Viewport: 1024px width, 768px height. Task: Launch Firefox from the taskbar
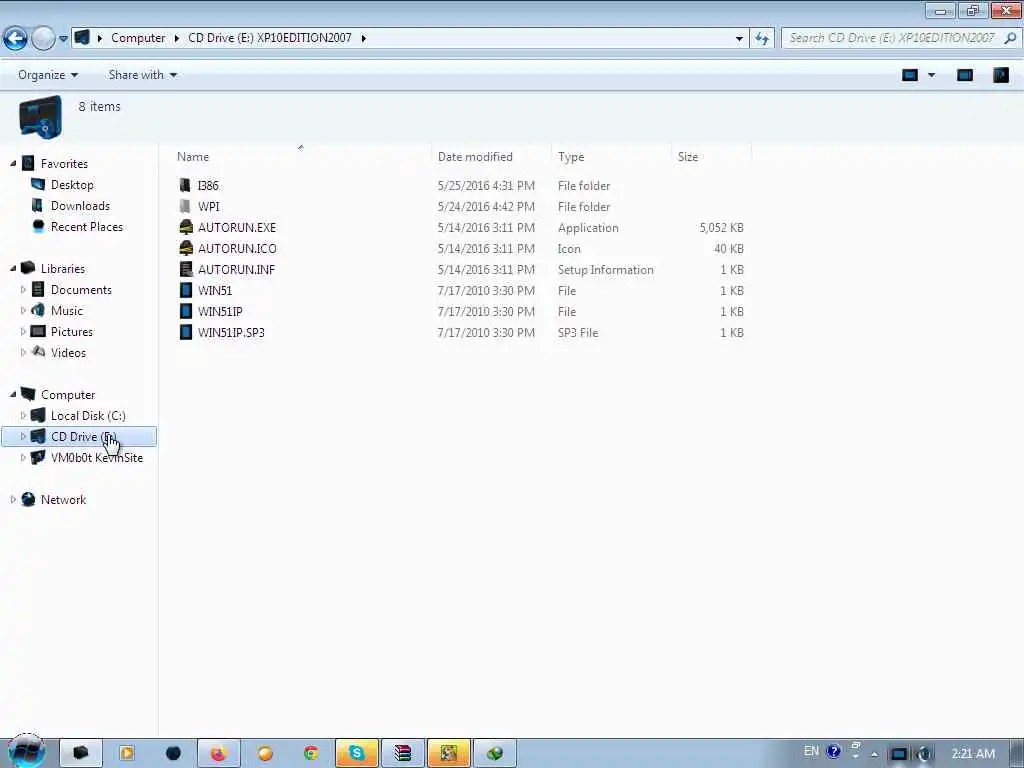pyautogui.click(x=218, y=753)
